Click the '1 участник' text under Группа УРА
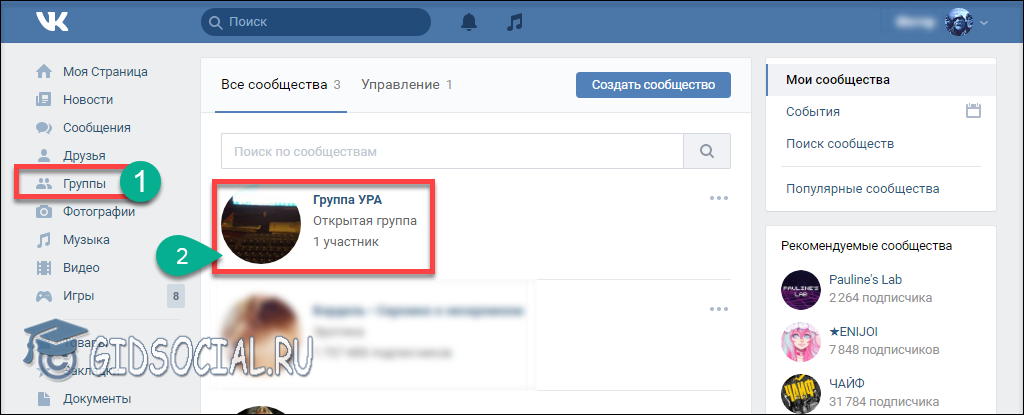The width and height of the screenshot is (1024, 415). click(x=345, y=242)
